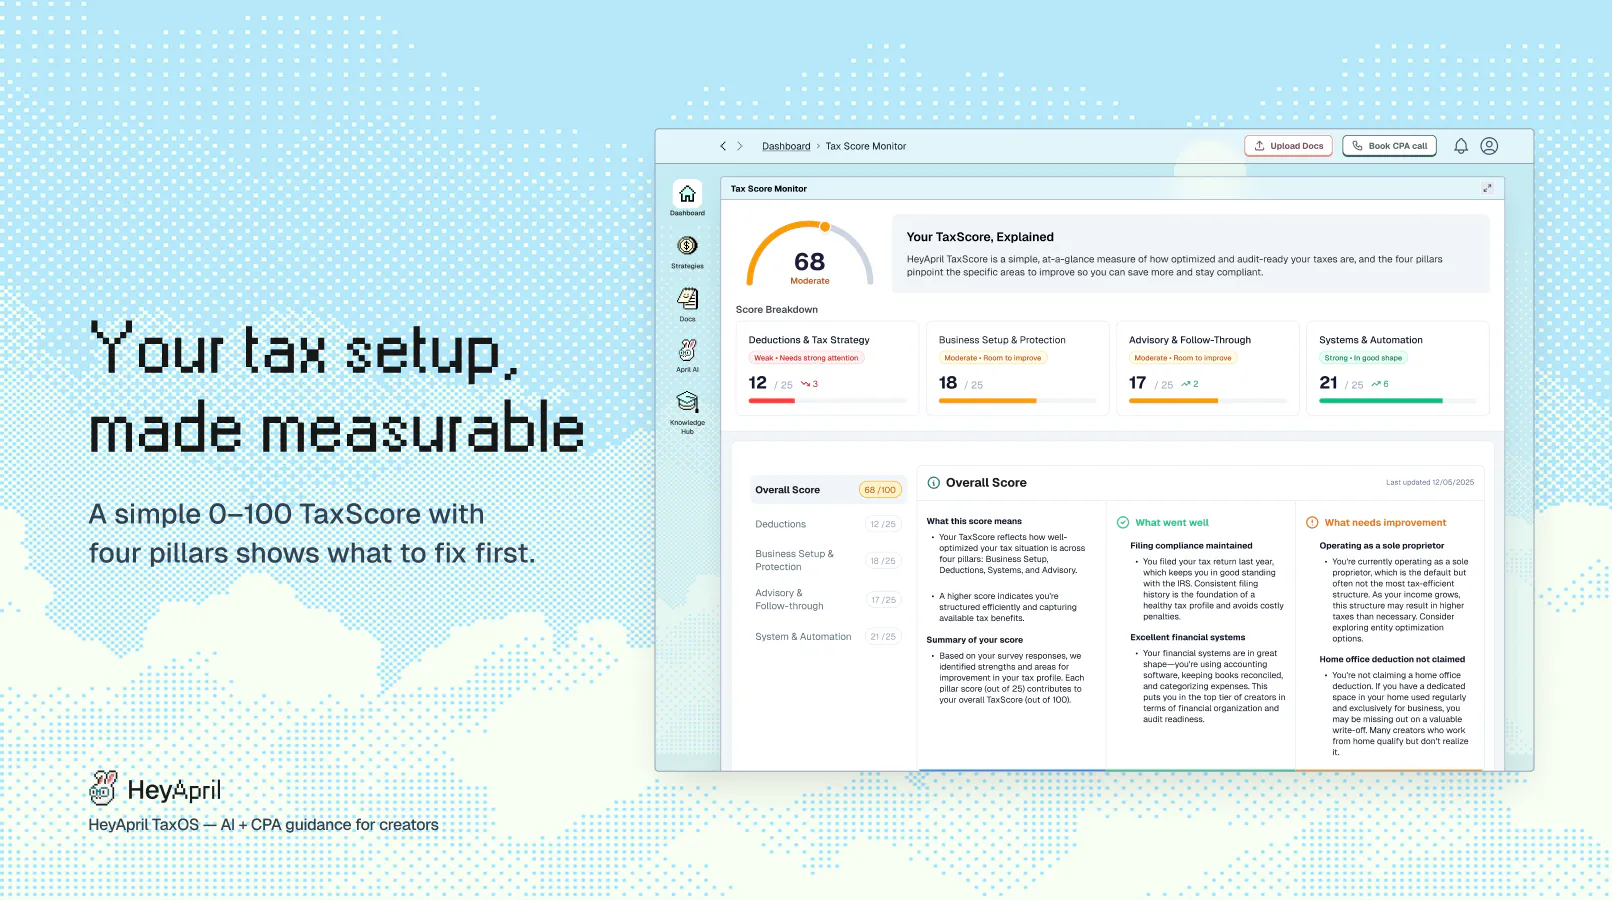Screen dimensions: 1612x900
Task: Click the notifications bell icon
Action: [1461, 146]
